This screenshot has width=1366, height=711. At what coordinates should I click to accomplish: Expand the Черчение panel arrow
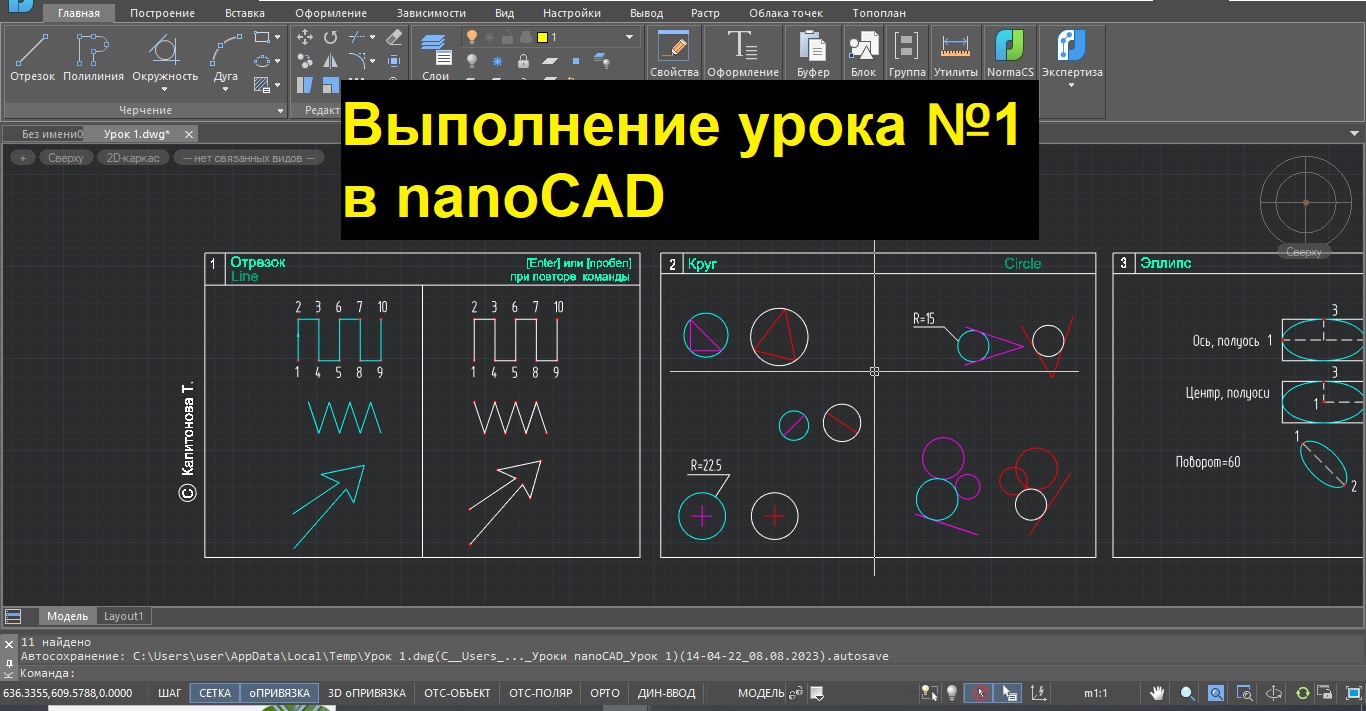tap(280, 110)
